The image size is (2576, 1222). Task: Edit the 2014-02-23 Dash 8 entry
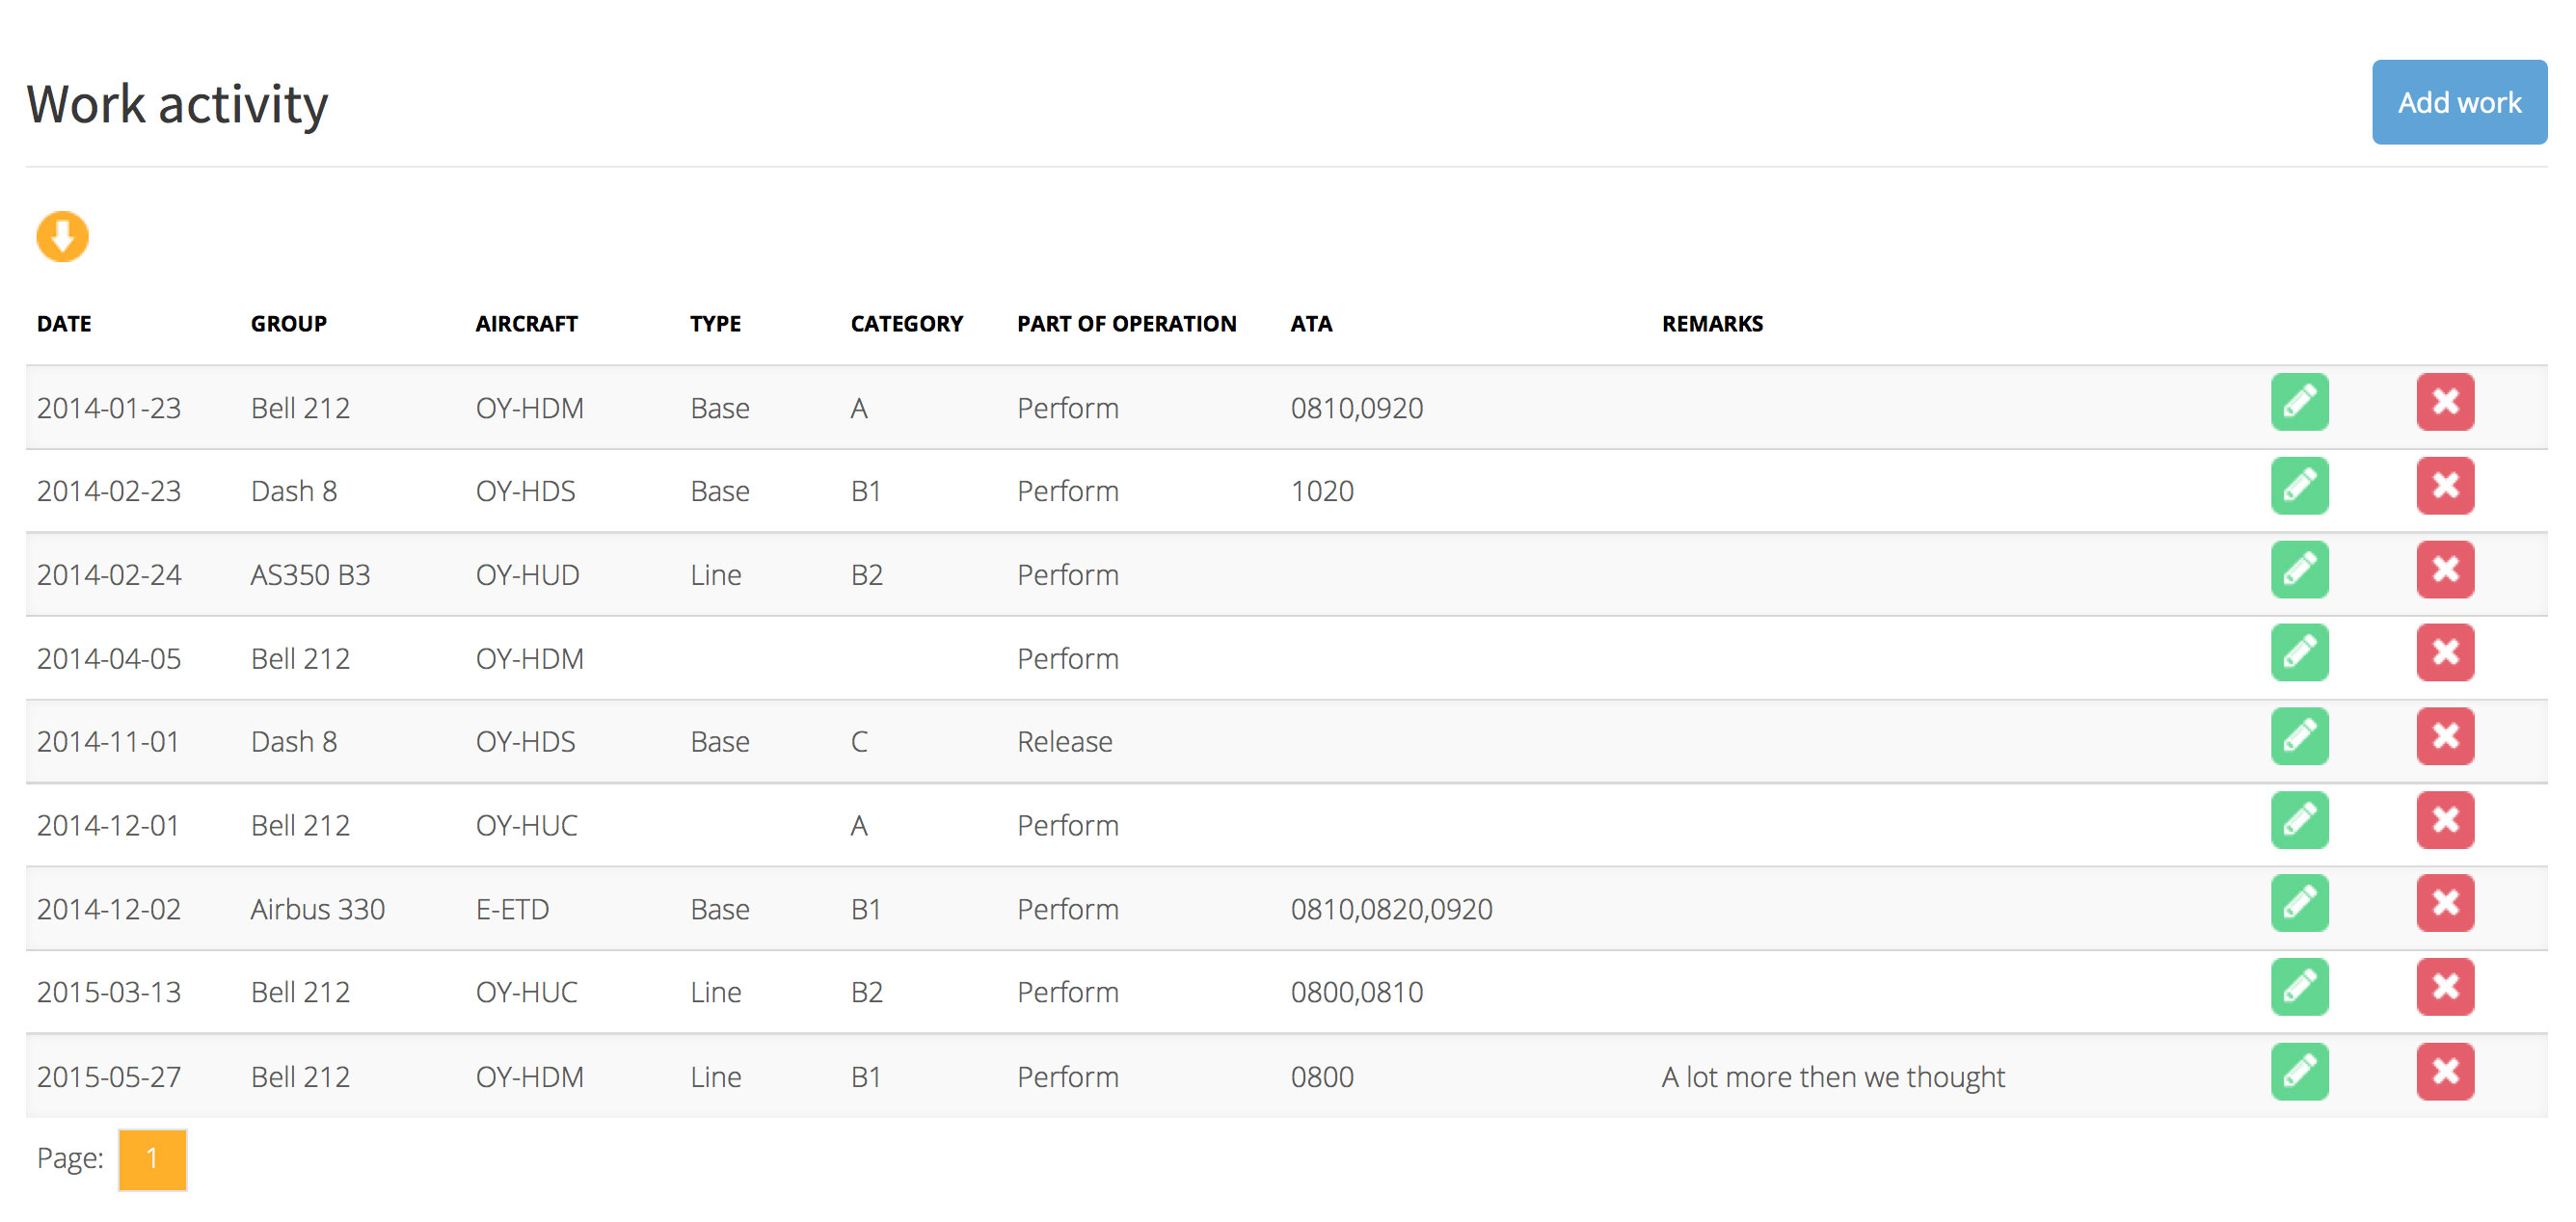click(x=2299, y=486)
